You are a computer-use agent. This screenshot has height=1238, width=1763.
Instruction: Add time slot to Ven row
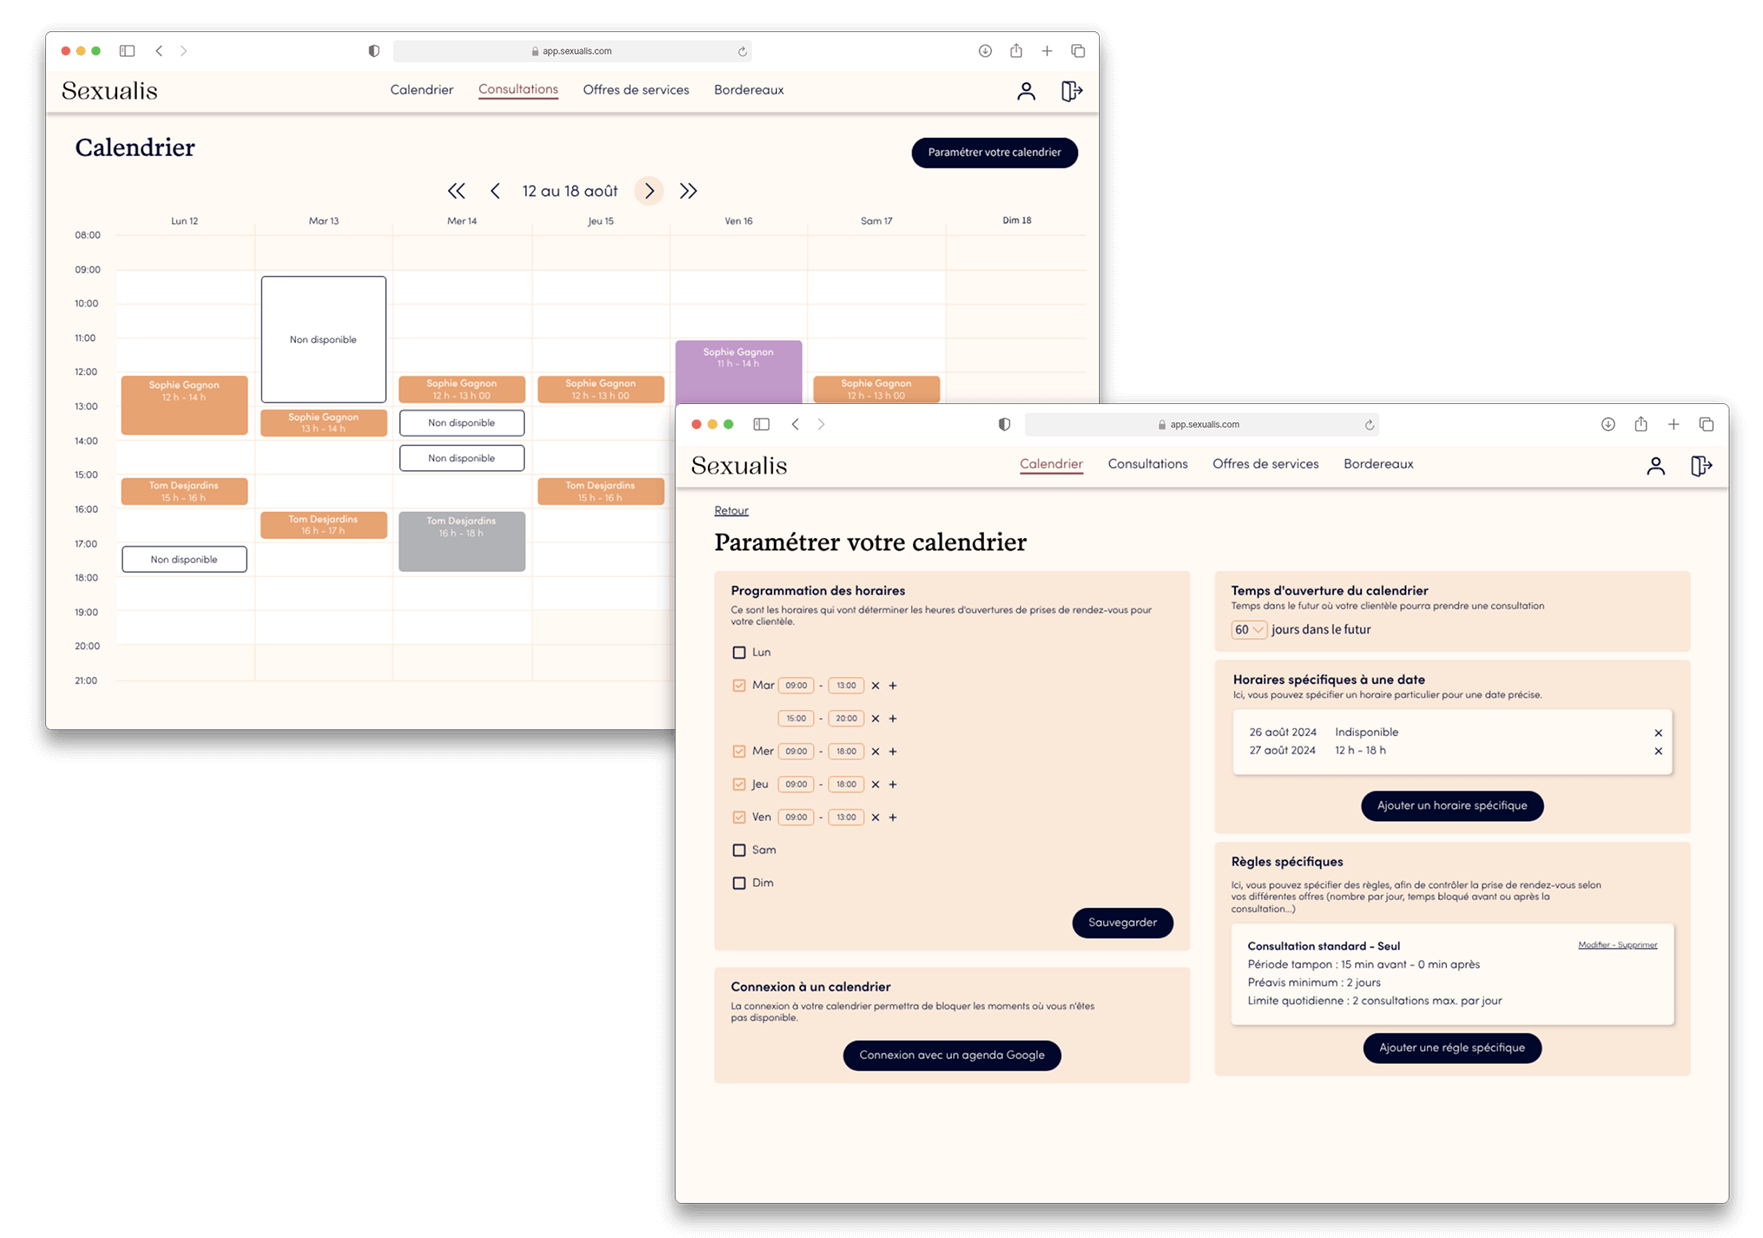pyautogui.click(x=893, y=818)
